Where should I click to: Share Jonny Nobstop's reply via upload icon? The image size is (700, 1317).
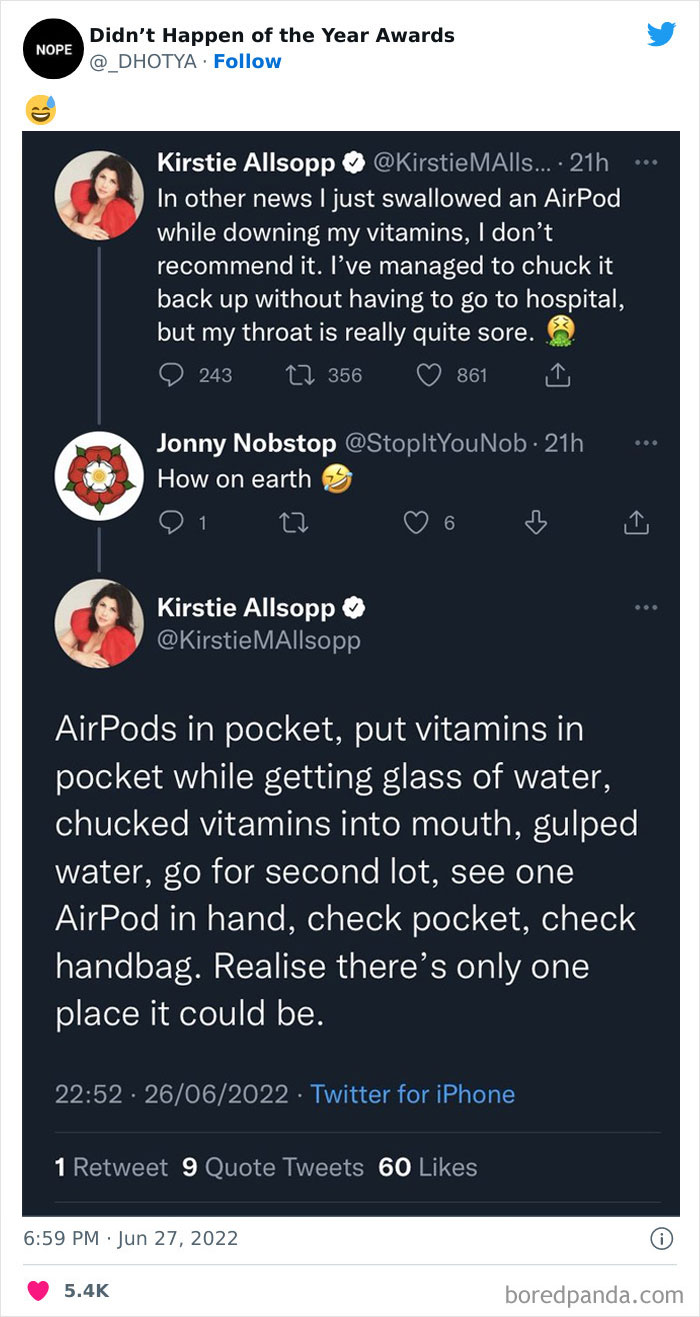[636, 522]
